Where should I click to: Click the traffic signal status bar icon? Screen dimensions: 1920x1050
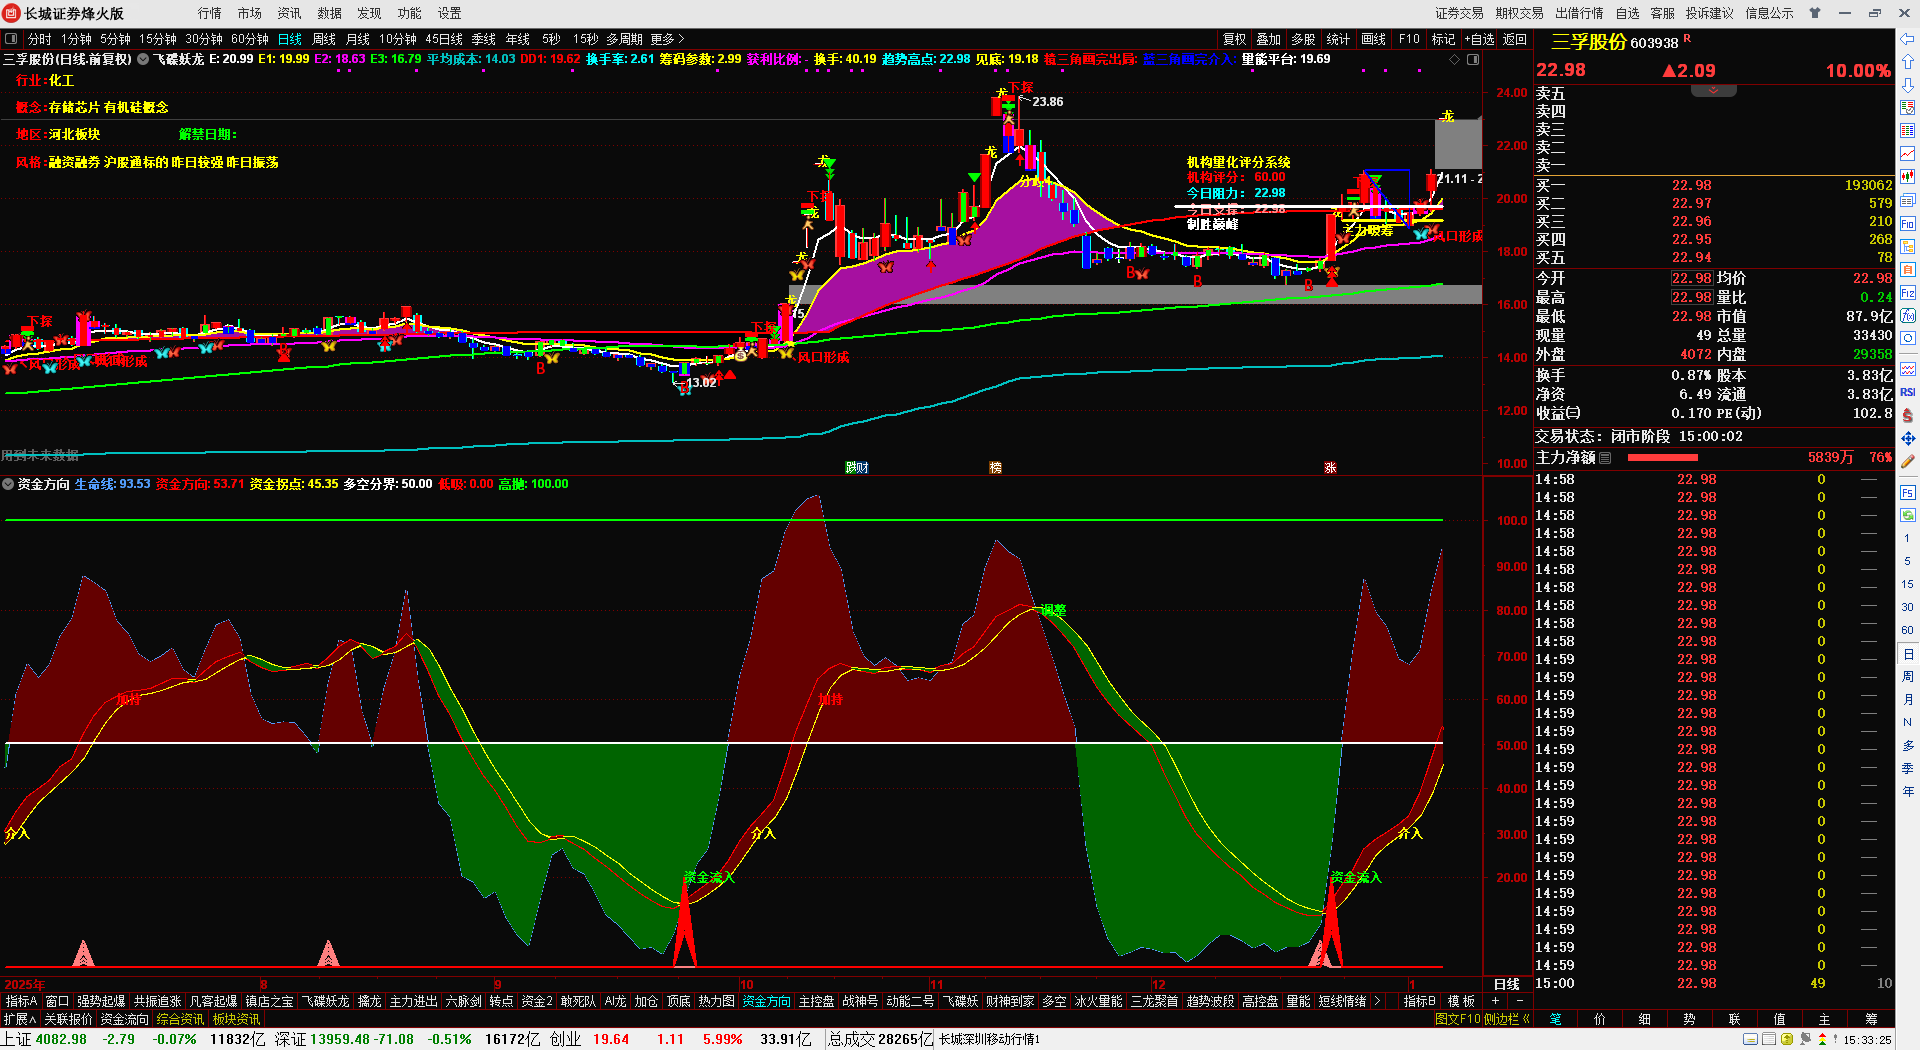click(x=1822, y=1039)
